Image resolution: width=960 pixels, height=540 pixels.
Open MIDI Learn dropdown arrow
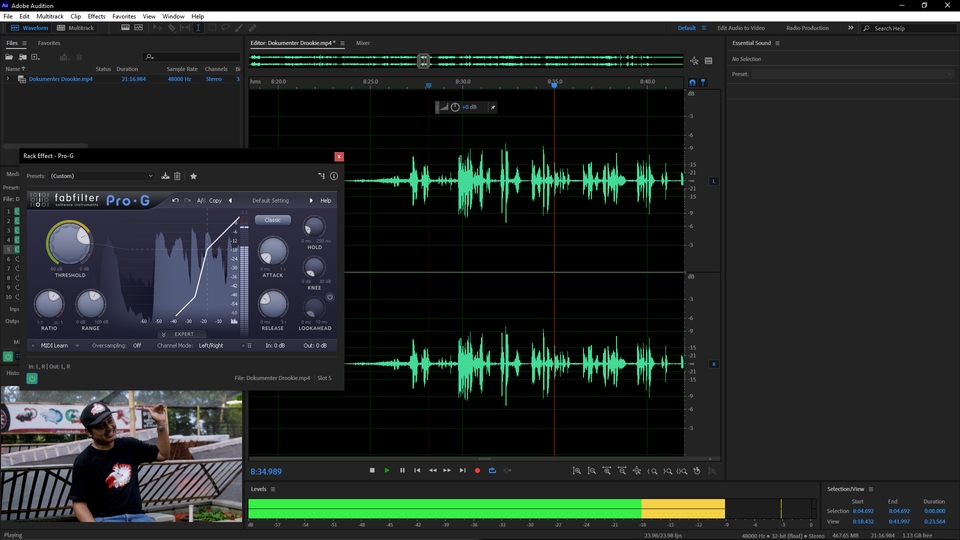tap(77, 345)
